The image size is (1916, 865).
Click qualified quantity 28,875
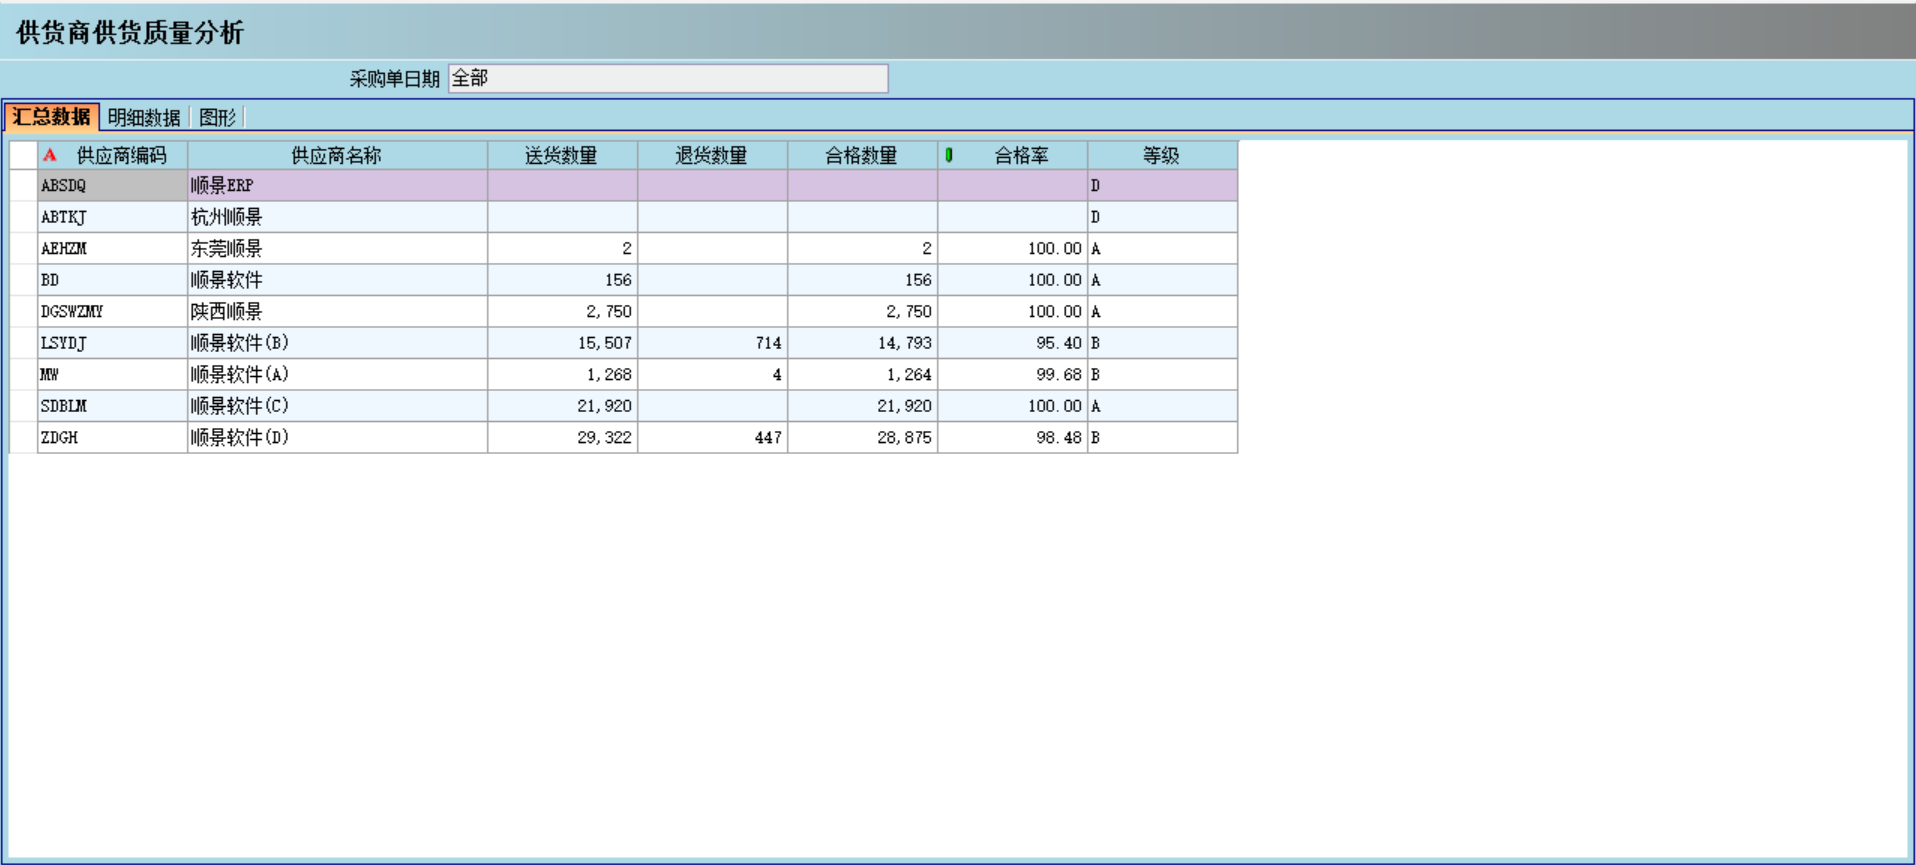[x=862, y=438]
